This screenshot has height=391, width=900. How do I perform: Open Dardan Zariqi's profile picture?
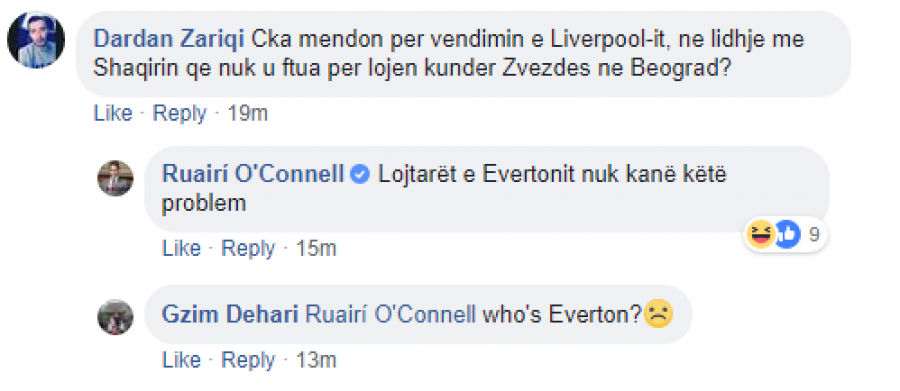[x=36, y=40]
